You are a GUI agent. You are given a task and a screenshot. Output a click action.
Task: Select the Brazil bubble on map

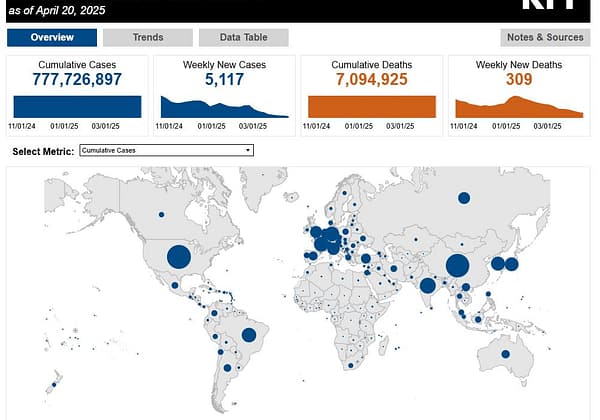tap(249, 335)
